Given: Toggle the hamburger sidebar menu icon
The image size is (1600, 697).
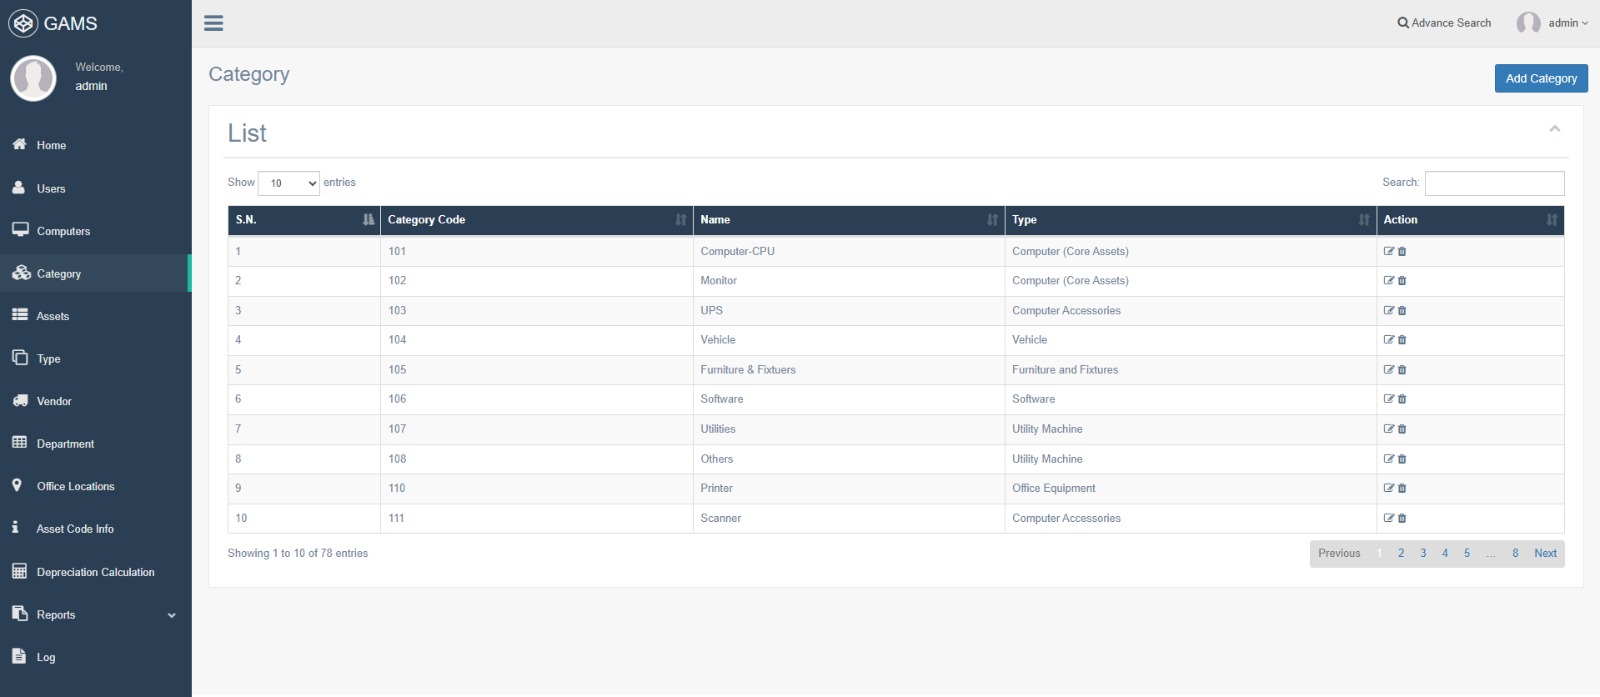Looking at the screenshot, I should coord(213,23).
